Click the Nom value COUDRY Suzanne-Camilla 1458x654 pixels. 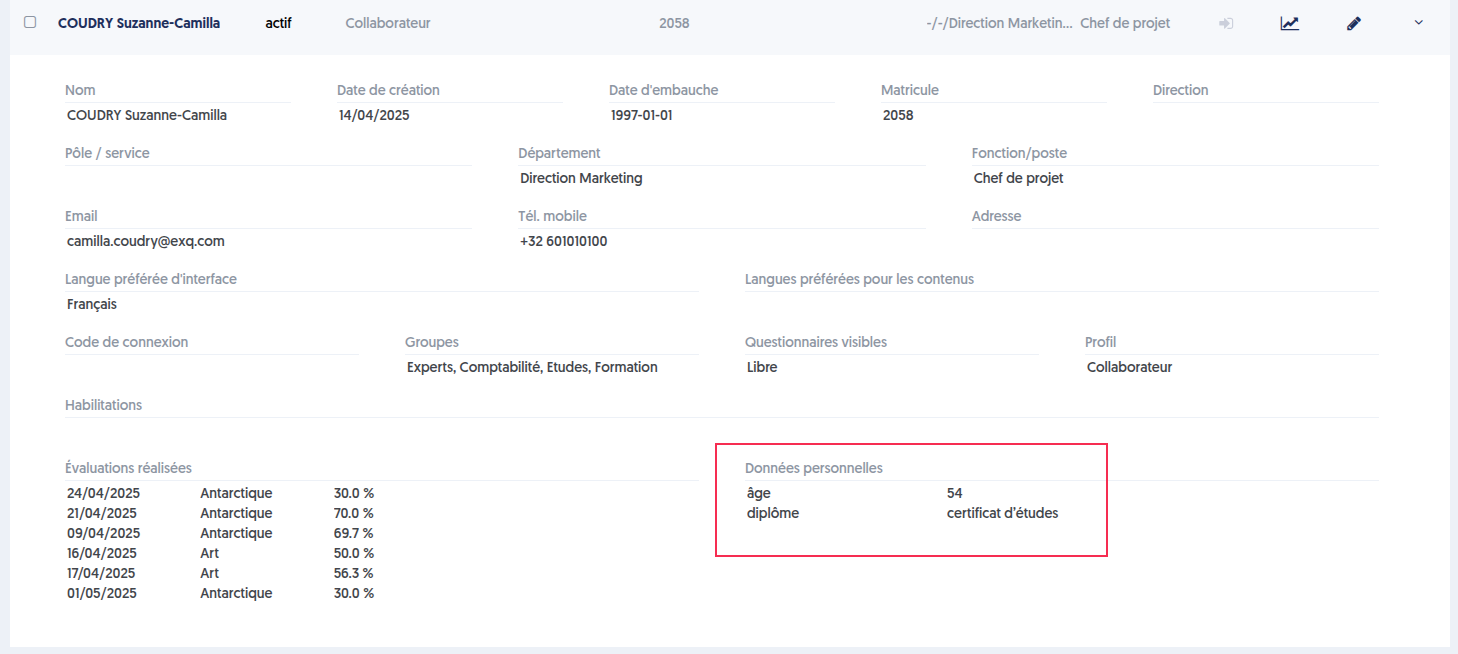click(x=147, y=115)
